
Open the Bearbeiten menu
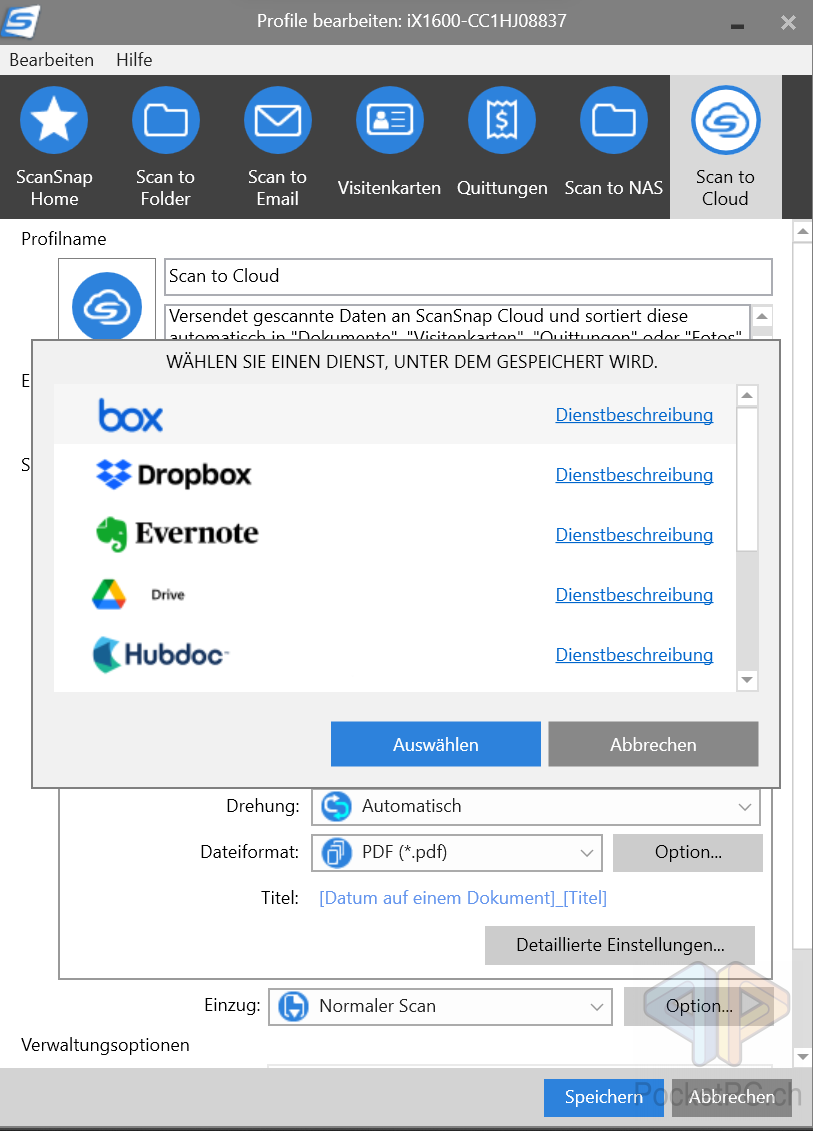pos(52,60)
